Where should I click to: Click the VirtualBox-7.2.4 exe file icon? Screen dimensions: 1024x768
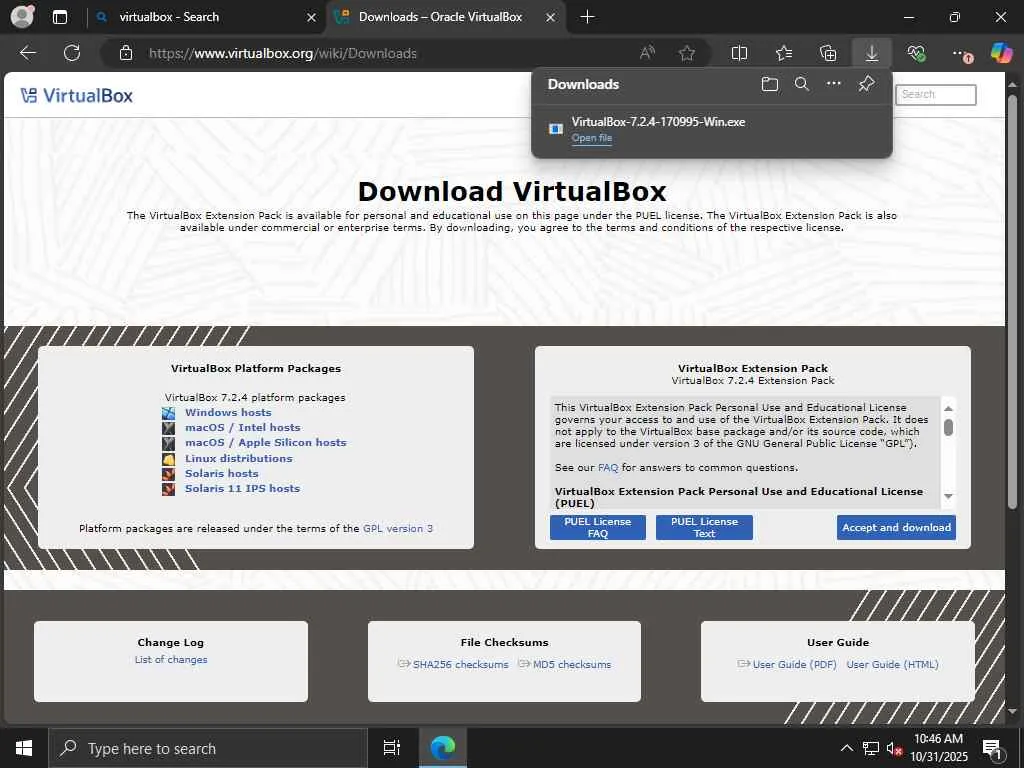[556, 129]
